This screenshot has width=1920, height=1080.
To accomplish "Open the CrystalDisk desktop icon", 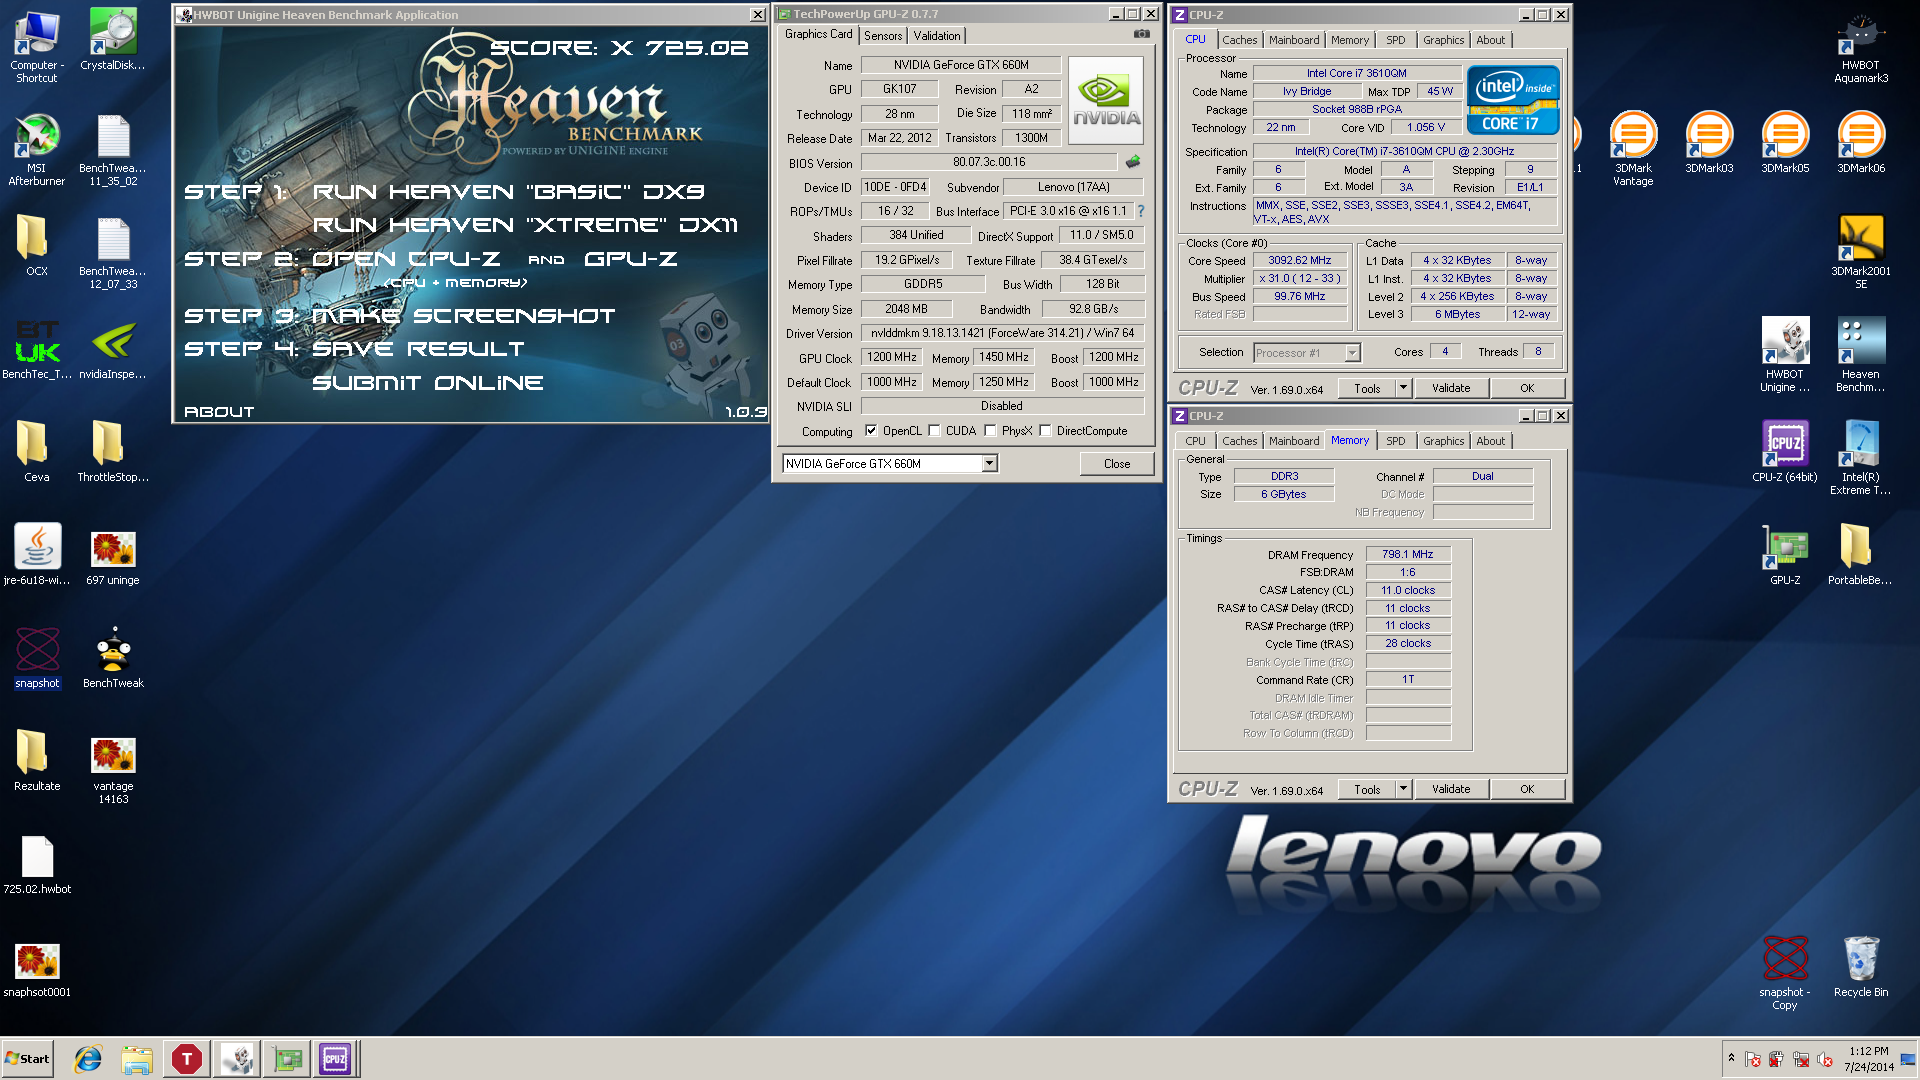I will 113,40.
